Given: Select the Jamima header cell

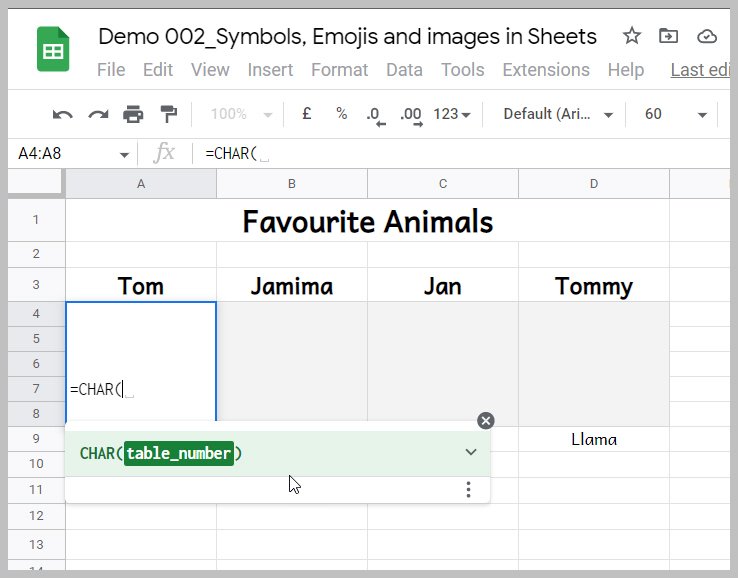Looking at the screenshot, I should [x=292, y=285].
